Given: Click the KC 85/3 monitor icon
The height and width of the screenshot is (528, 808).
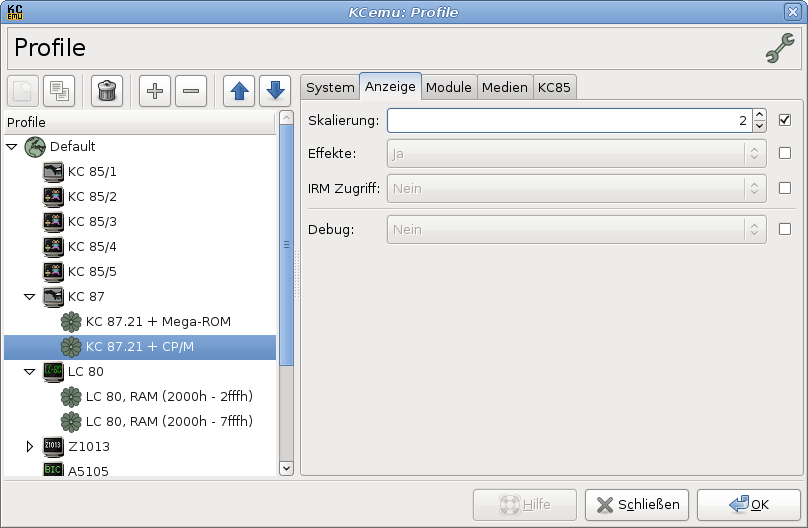Looking at the screenshot, I should tap(53, 222).
